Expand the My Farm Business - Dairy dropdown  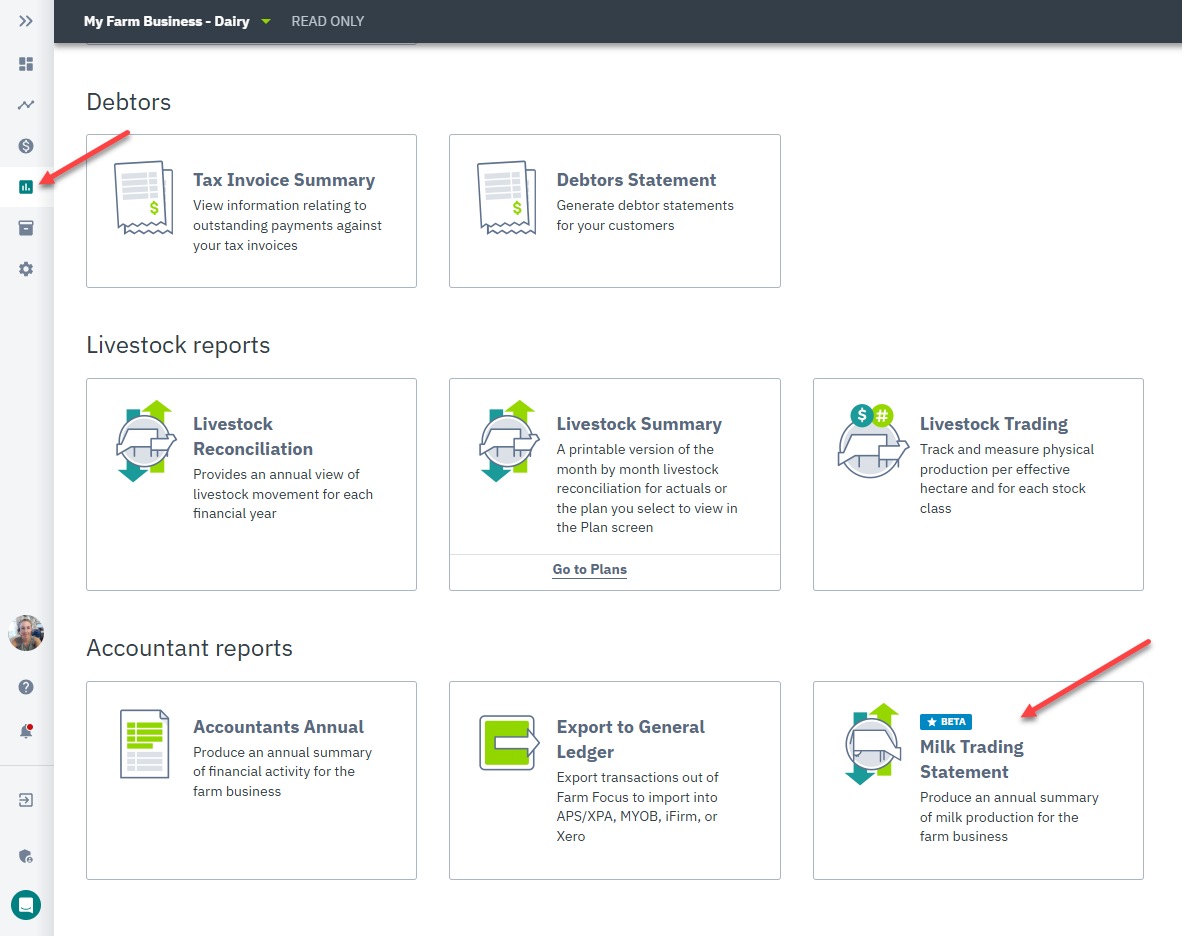coord(177,21)
